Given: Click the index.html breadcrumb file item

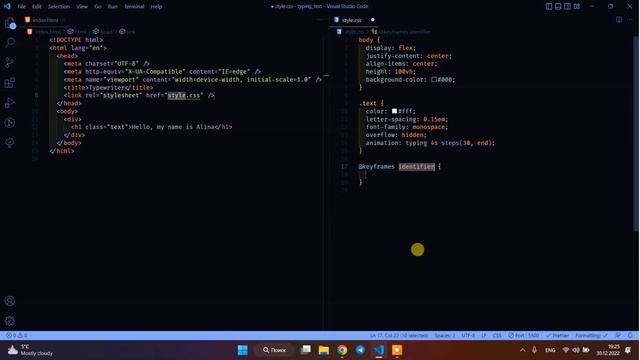Looking at the screenshot, I should [x=44, y=31].
